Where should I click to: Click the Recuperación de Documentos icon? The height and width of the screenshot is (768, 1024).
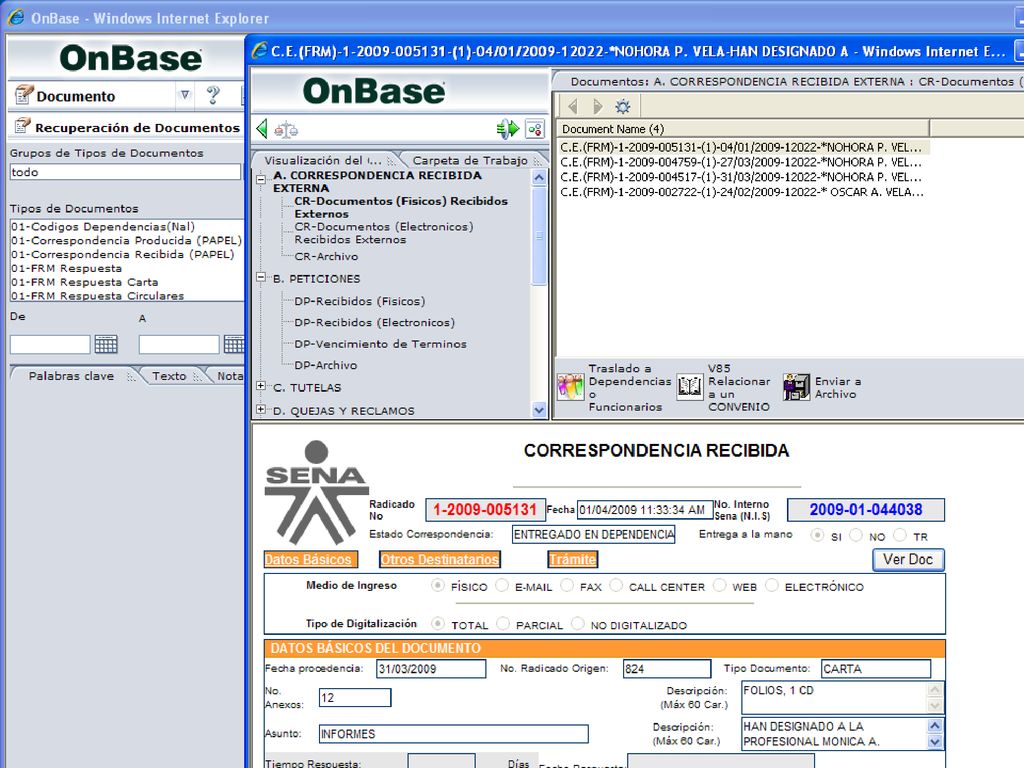[23, 125]
